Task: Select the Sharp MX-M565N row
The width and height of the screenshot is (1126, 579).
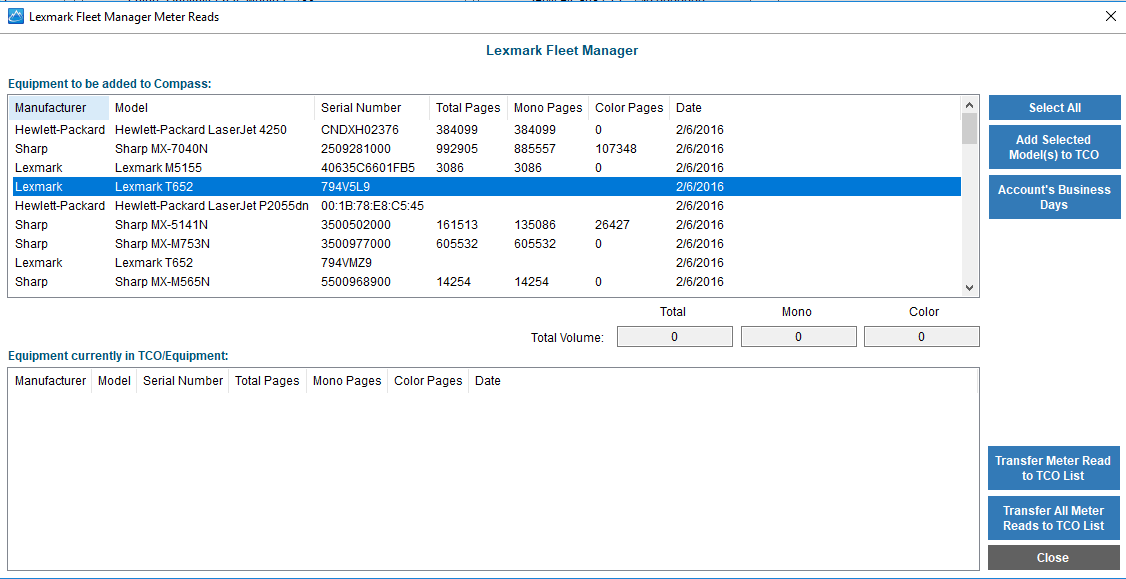Action: coord(487,282)
